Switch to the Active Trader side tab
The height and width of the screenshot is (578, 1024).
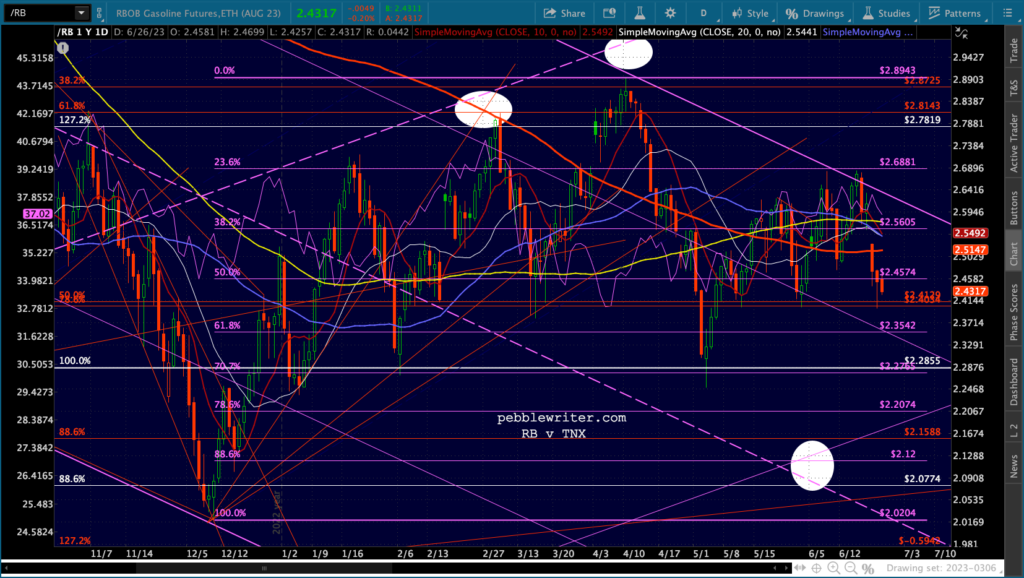[x=1014, y=142]
